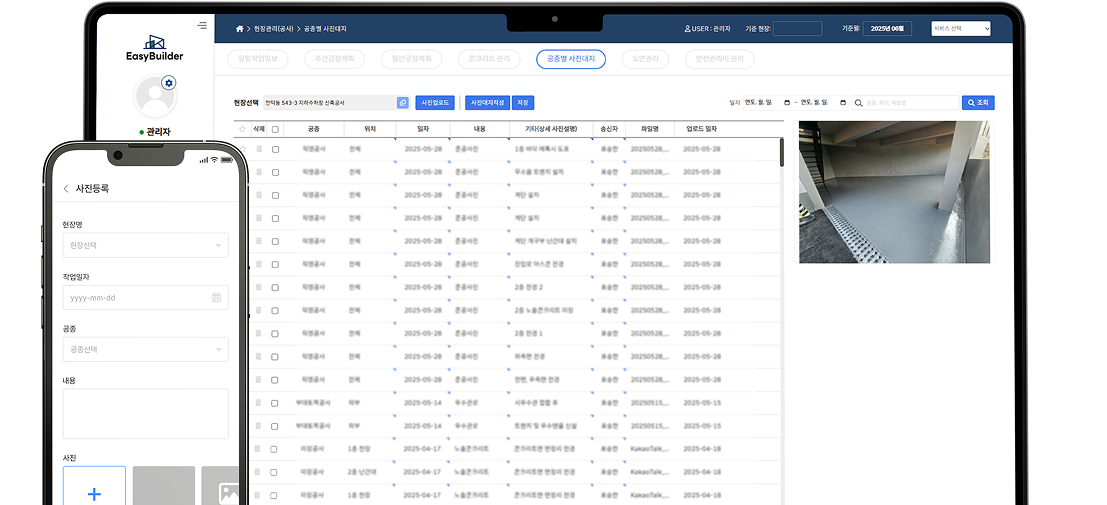1107x505 pixels.
Task: Delete the '트렌치 및 우수맨홀 신설' row via trash icon
Action: pos(259,426)
